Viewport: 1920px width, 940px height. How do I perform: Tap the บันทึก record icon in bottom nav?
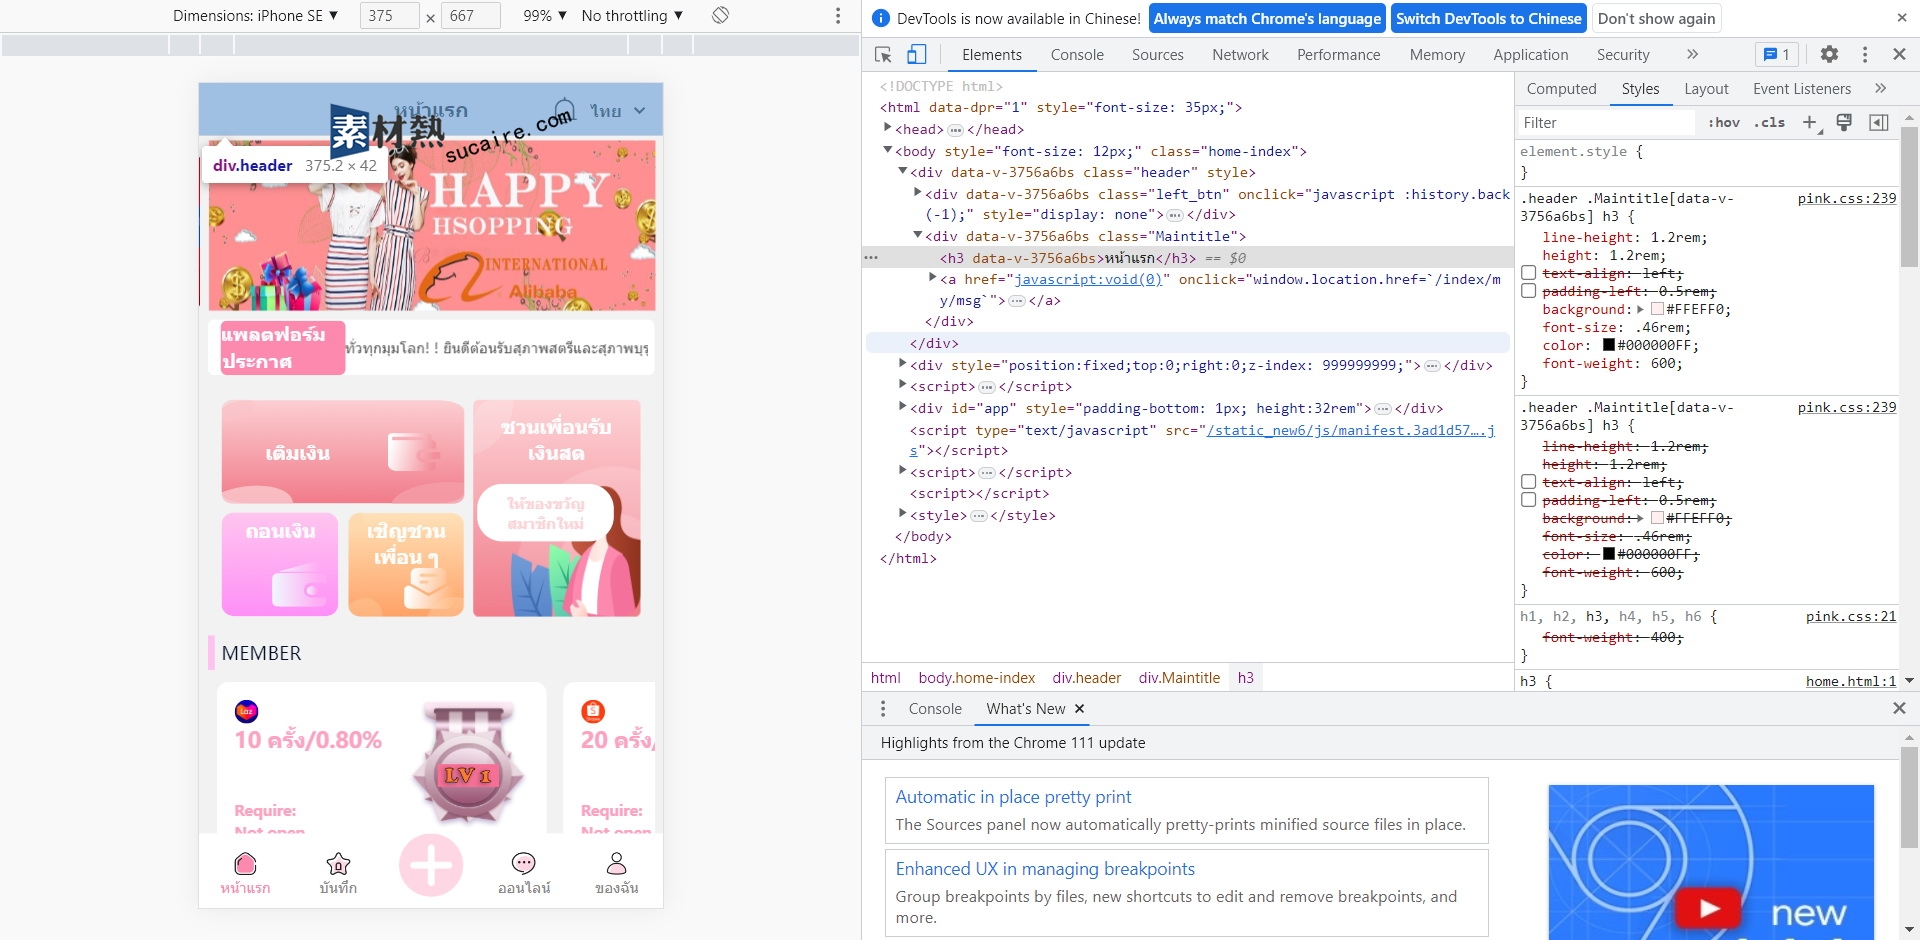pos(338,864)
